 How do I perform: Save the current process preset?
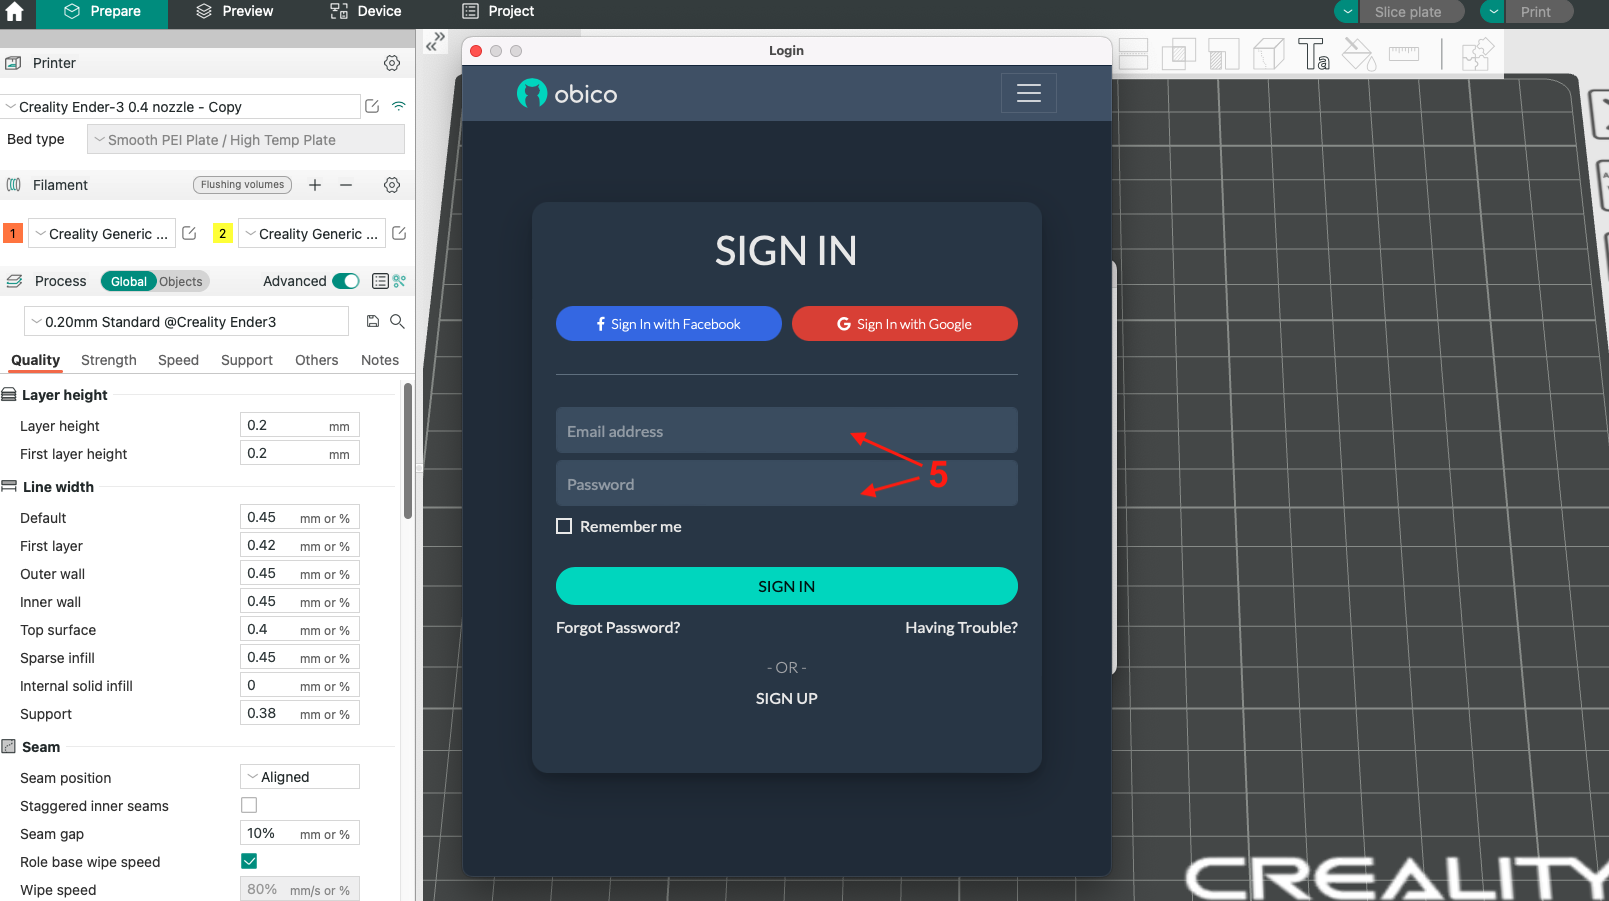coord(373,321)
